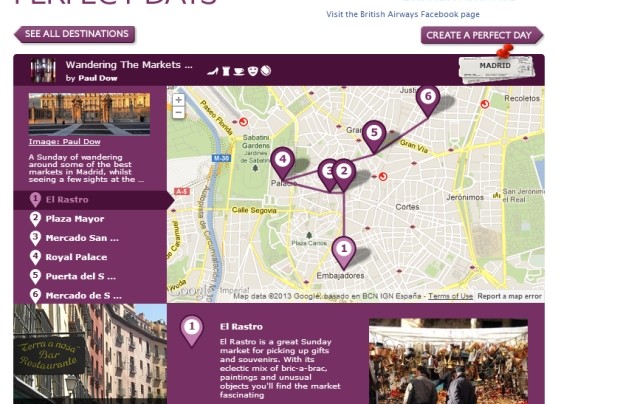Click the Calle Segovia street label
The height and width of the screenshot is (404, 620).
[x=254, y=210]
